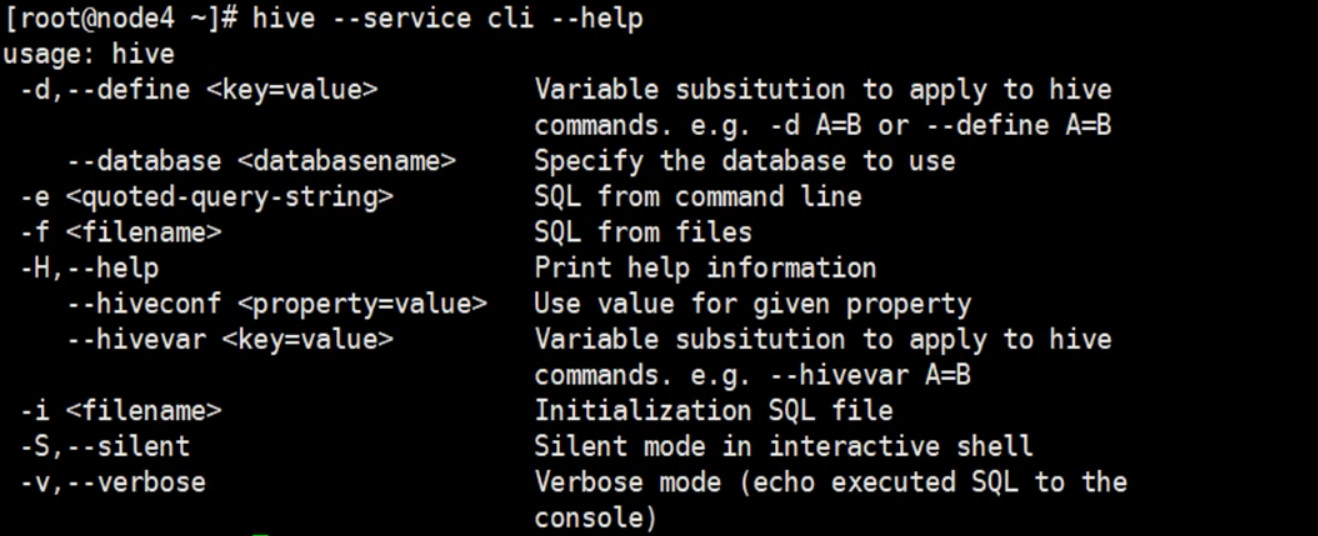
Task: Click the -f <filename> option
Action: click(x=120, y=233)
